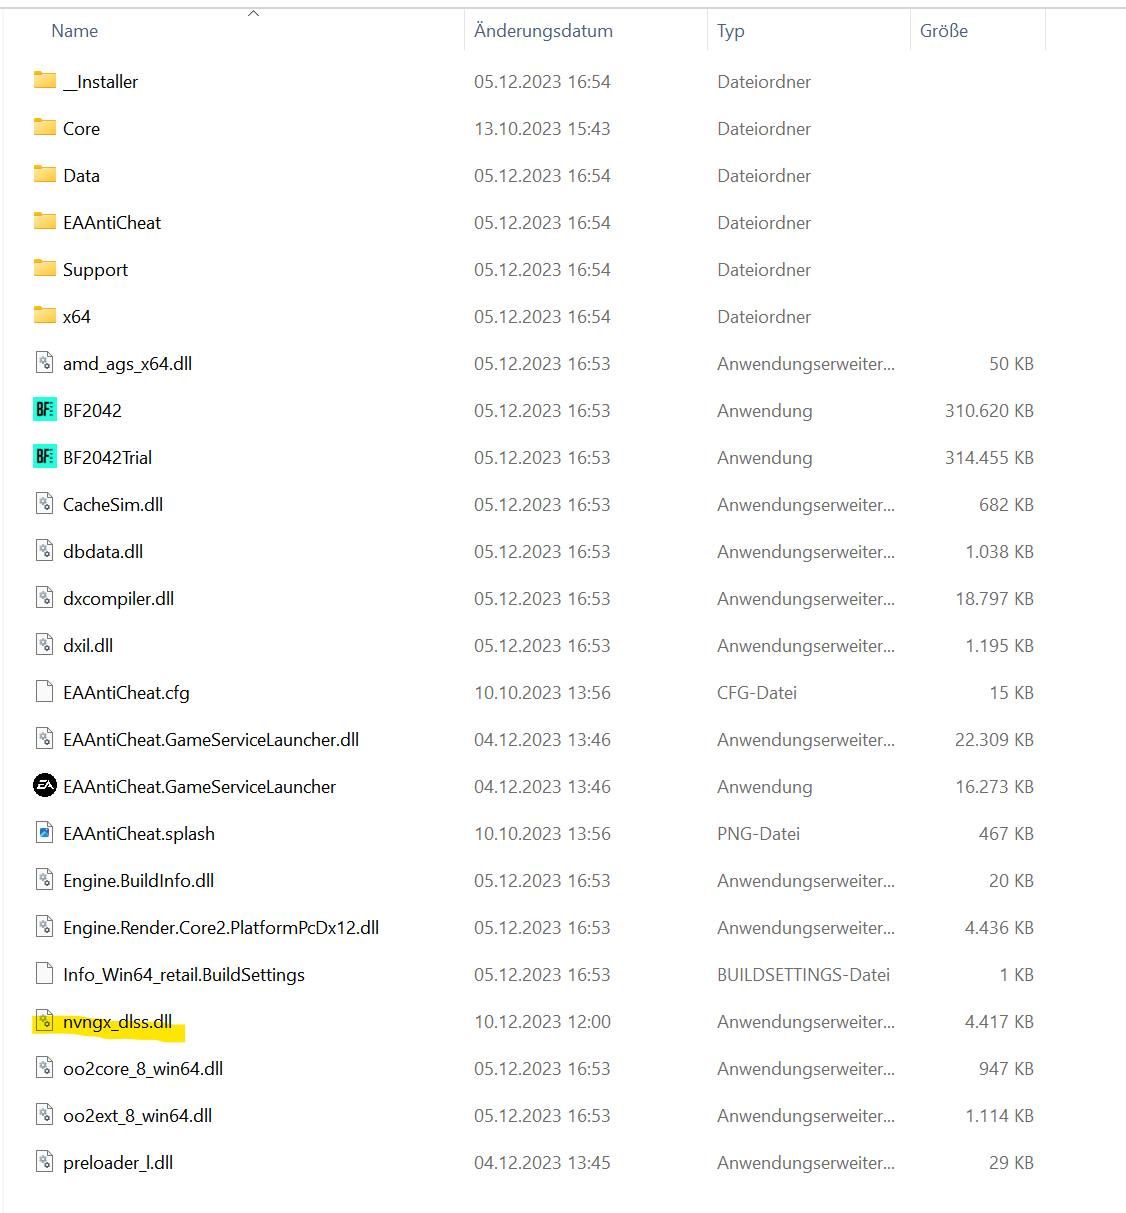Select the BF2042Trial file name

tap(107, 458)
